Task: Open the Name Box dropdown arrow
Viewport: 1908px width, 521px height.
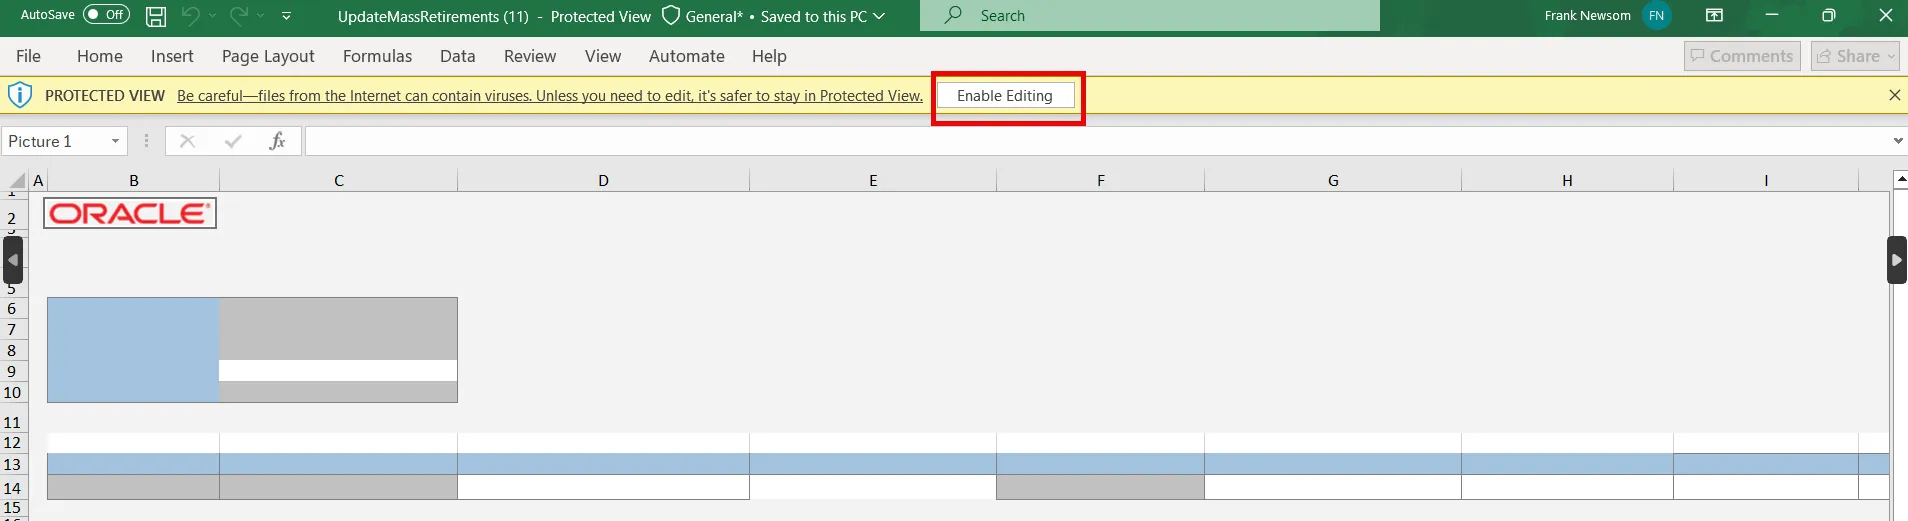Action: pos(116,141)
